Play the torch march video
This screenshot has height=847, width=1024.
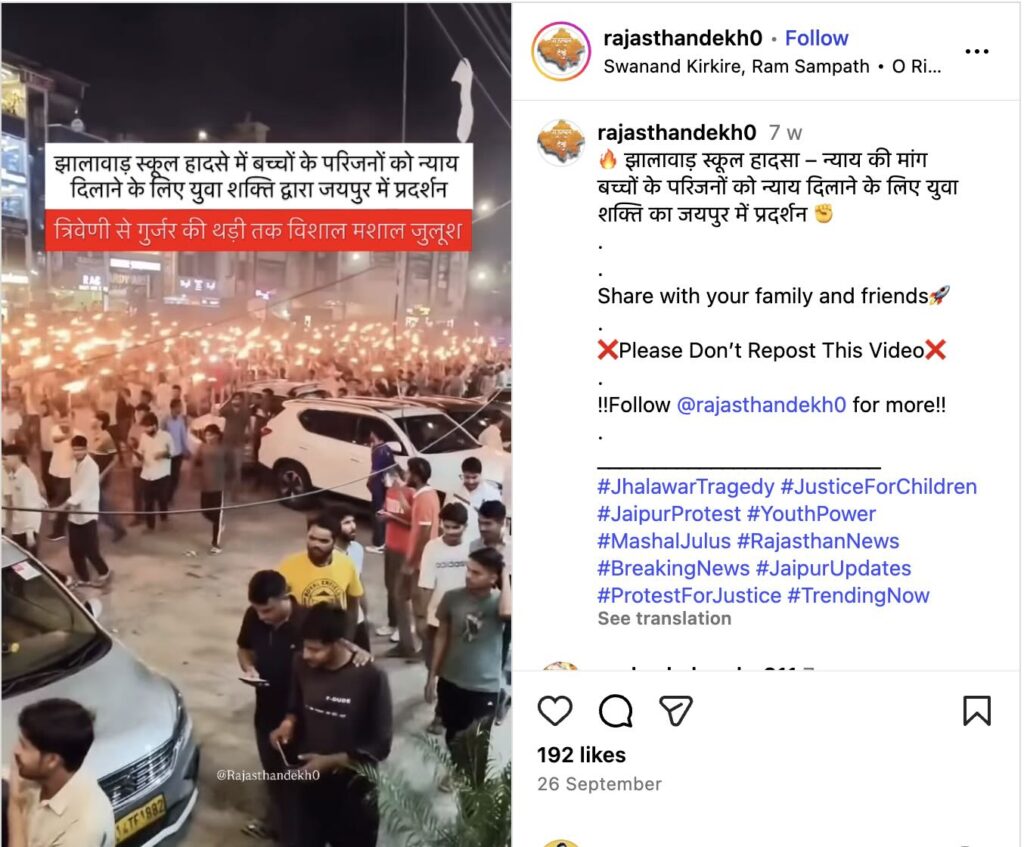point(256,424)
